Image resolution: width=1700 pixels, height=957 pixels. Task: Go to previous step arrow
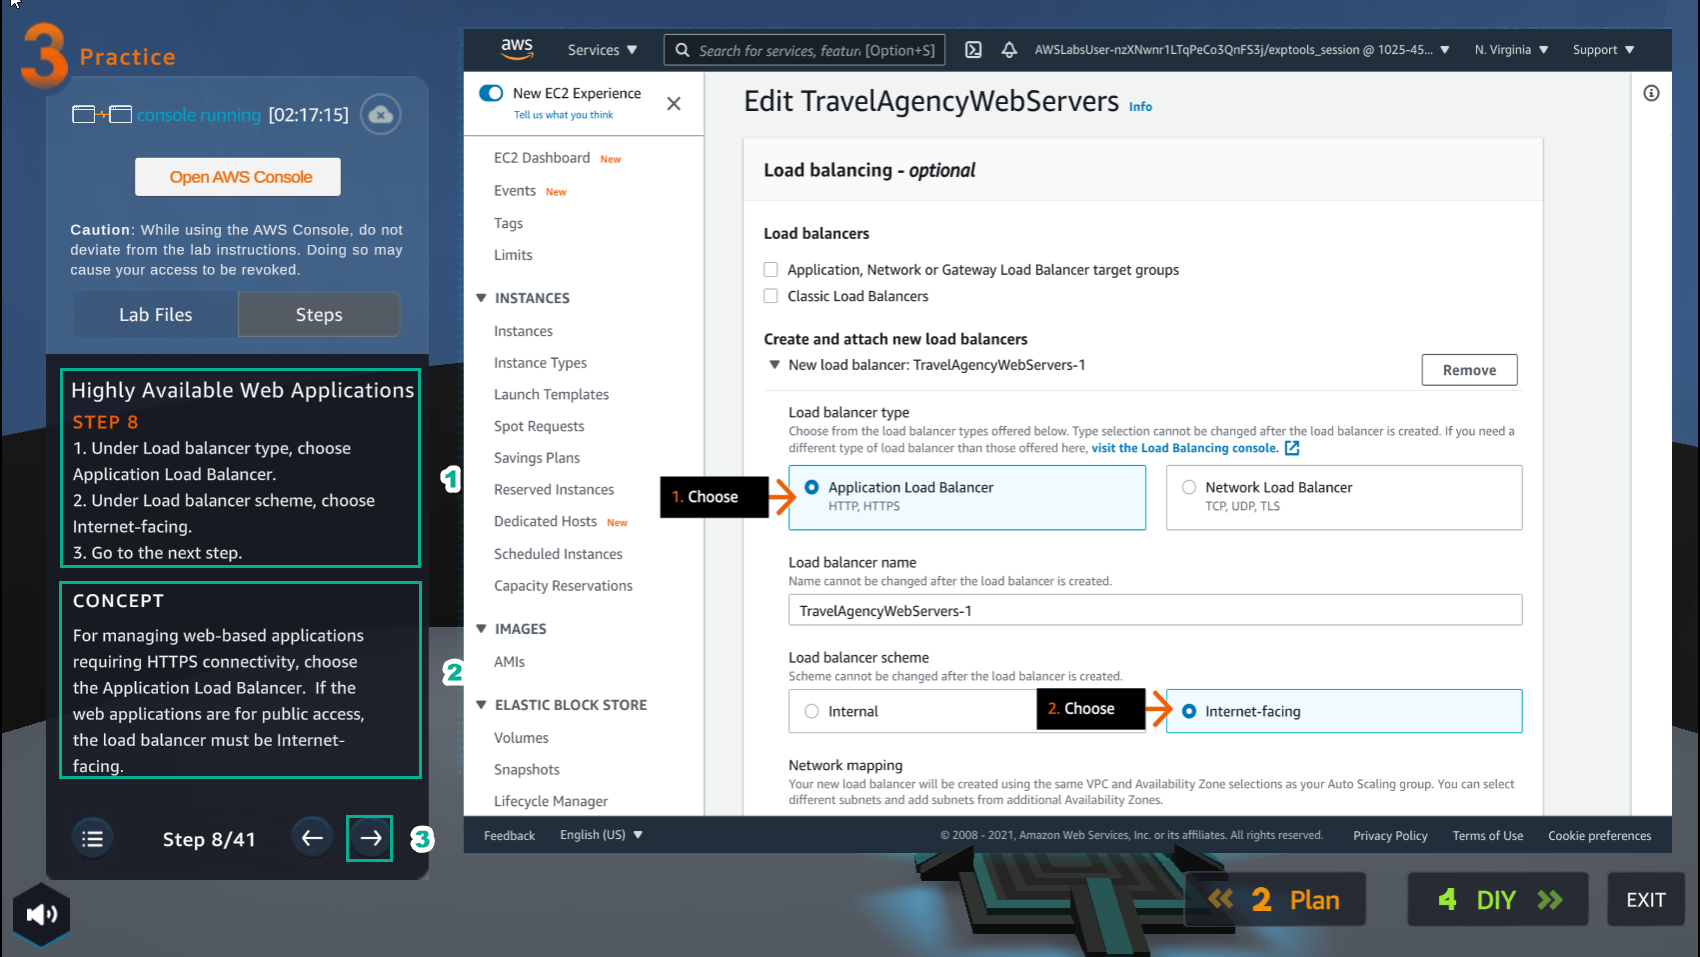[312, 838]
